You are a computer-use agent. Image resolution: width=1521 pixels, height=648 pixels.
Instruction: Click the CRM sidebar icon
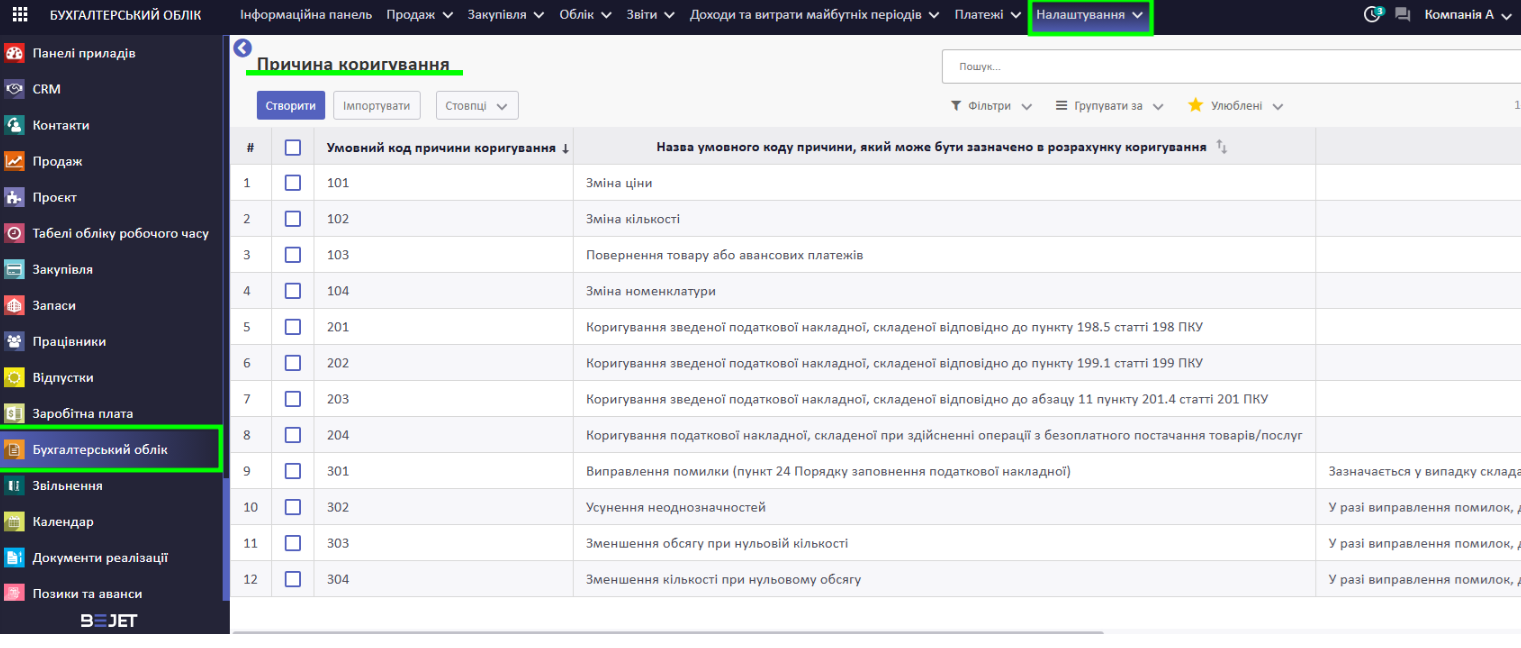point(14,89)
